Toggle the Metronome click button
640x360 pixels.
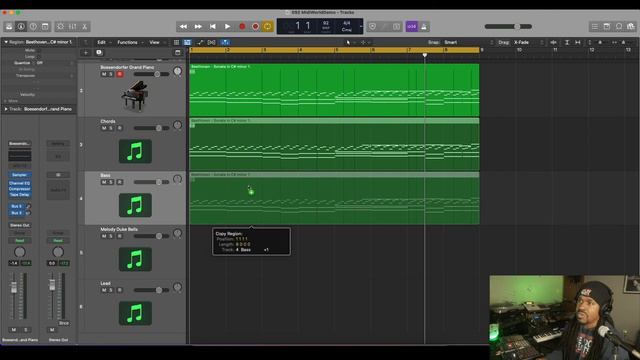pyautogui.click(x=424, y=27)
